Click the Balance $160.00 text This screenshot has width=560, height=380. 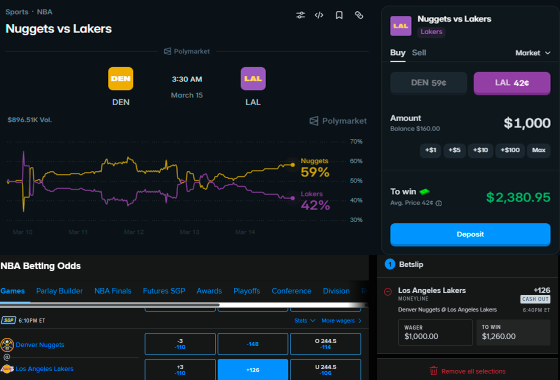[415, 129]
